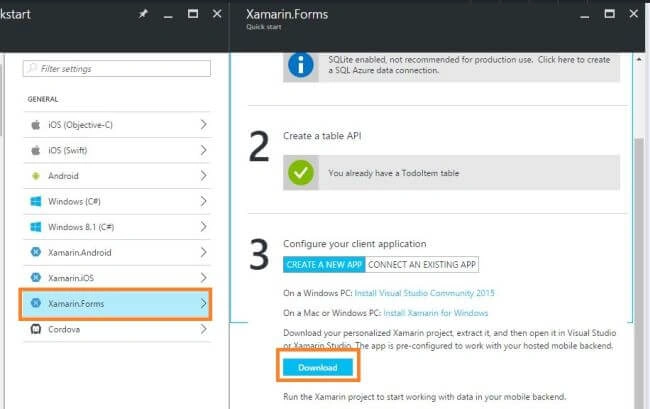Choose the Android quickstart entry
This screenshot has height=409, width=650.
[x=117, y=176]
